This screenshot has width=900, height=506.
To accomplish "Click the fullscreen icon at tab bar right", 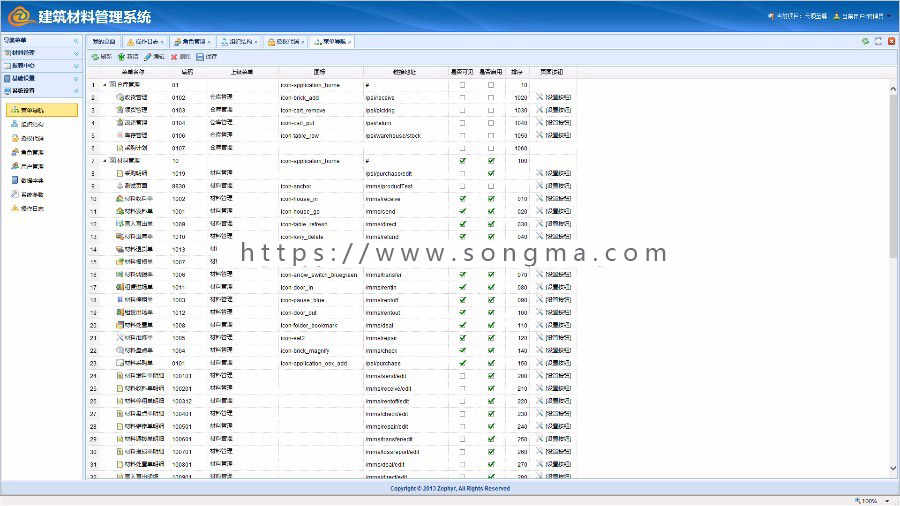I will click(x=878, y=41).
